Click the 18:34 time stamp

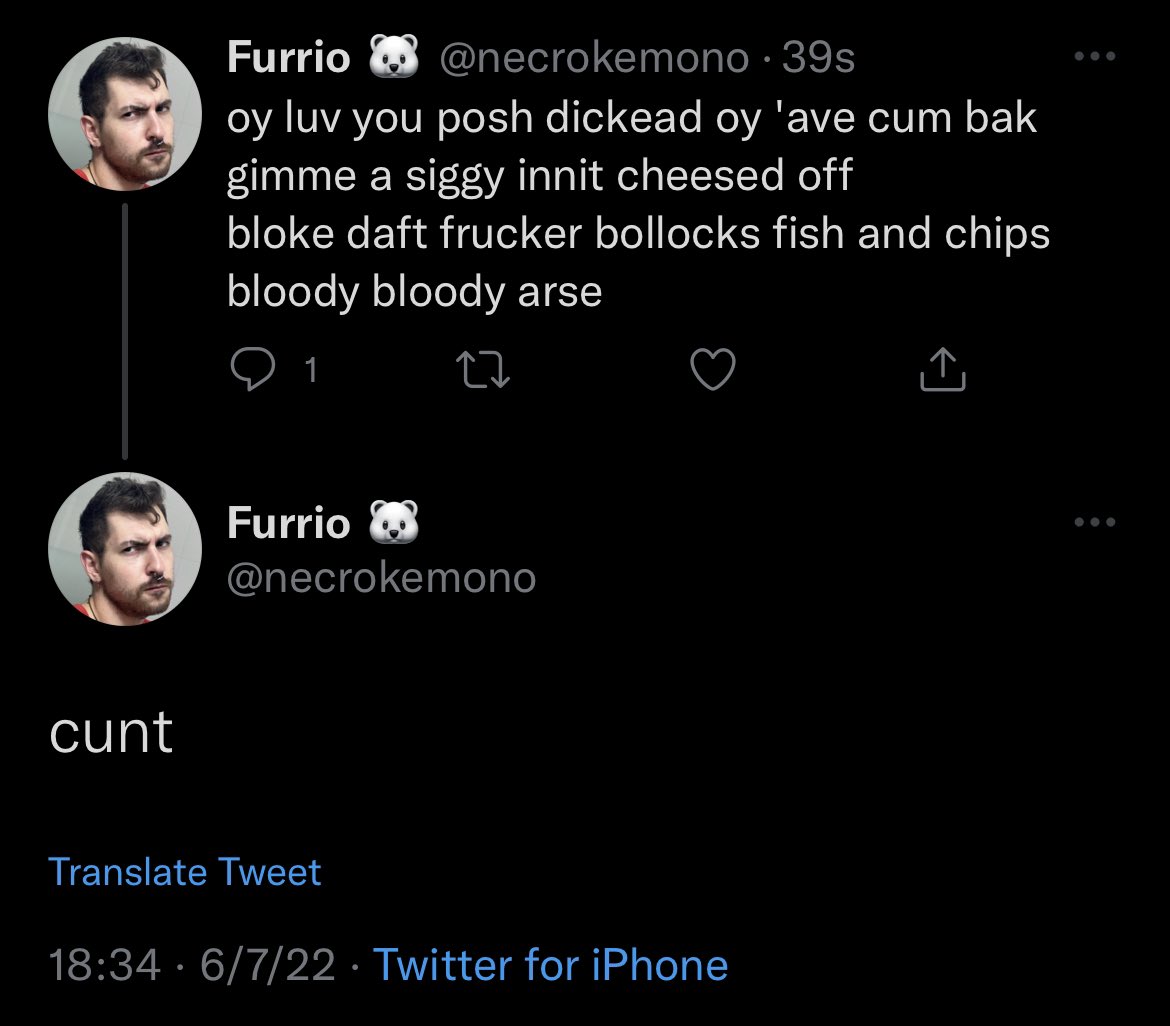(x=104, y=966)
